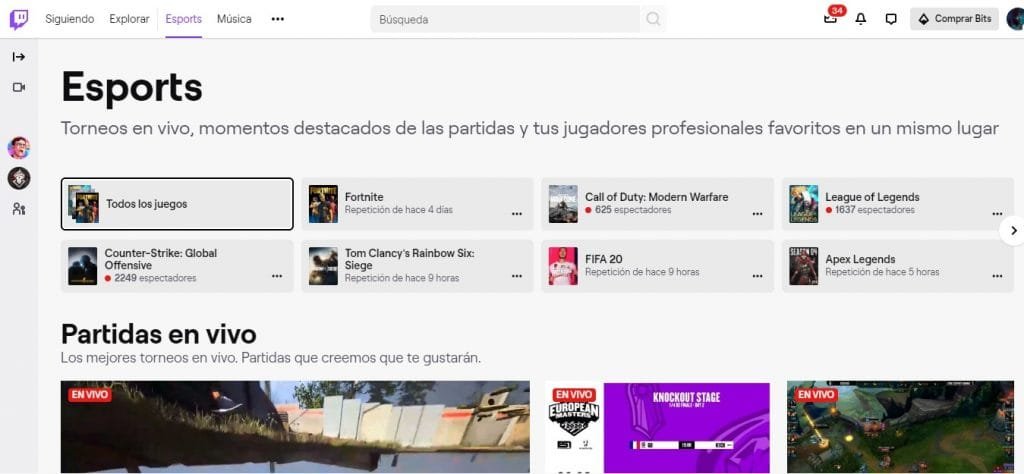Open the whispers chat icon
Viewport: 1024px width, 474px height.
pyautogui.click(x=891, y=19)
